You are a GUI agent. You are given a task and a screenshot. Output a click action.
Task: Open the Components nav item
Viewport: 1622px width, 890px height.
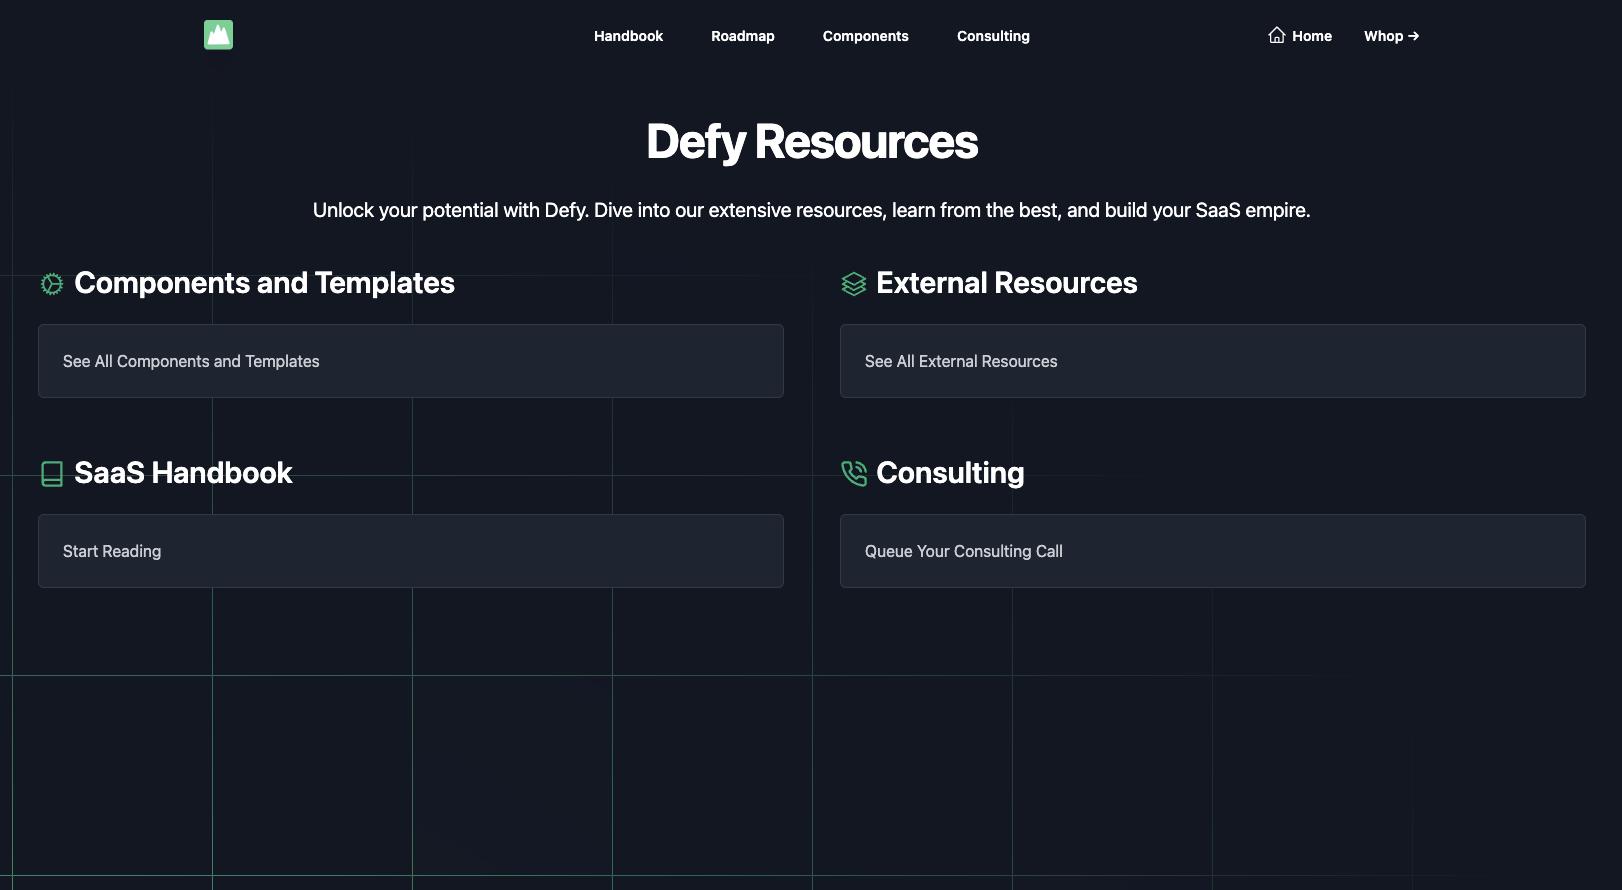click(x=866, y=36)
